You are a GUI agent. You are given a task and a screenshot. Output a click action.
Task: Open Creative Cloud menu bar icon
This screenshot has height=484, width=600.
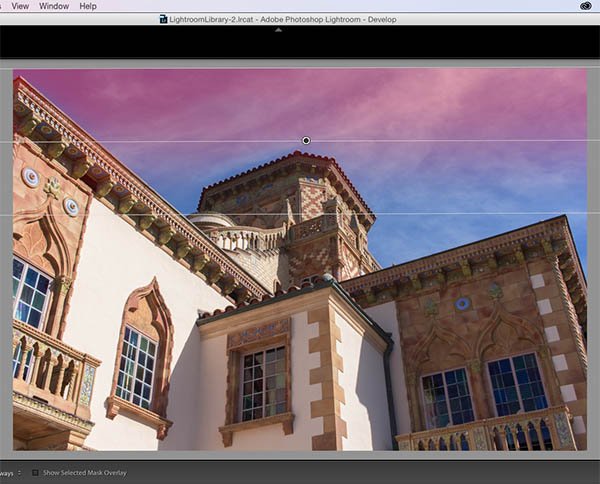(x=585, y=6)
